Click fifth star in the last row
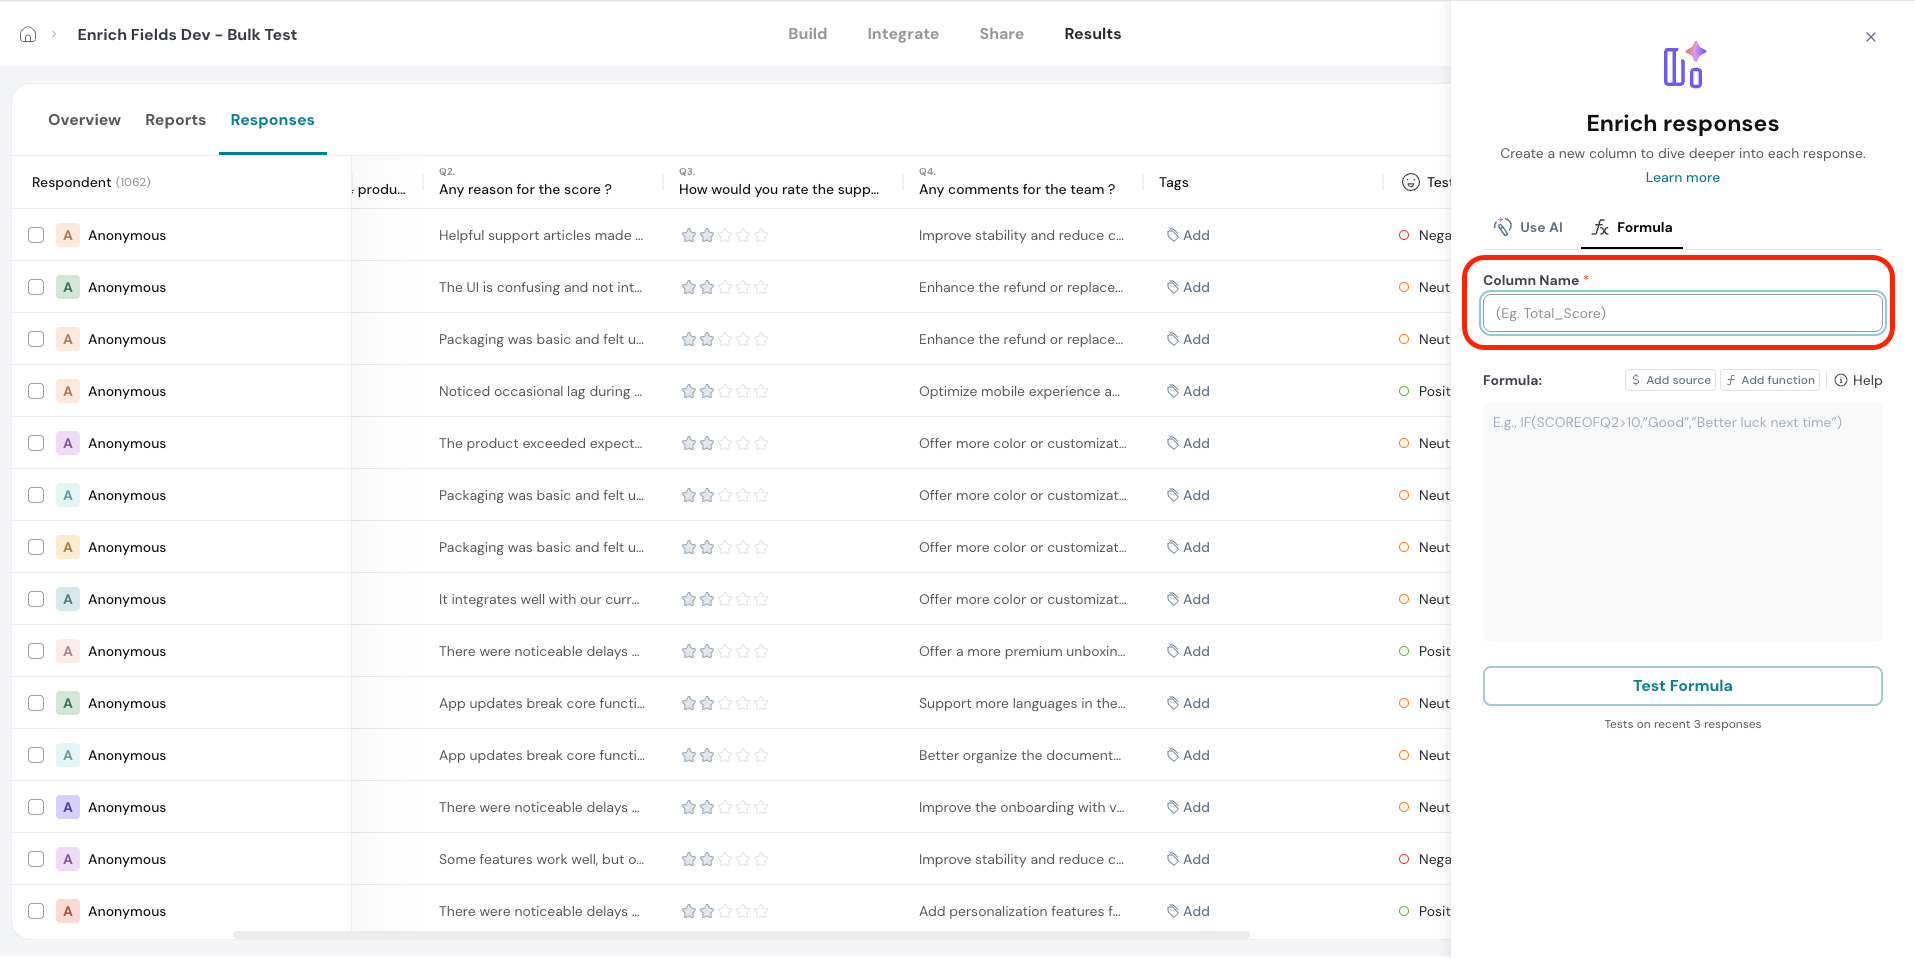Image resolution: width=1915 pixels, height=959 pixels. pos(761,911)
